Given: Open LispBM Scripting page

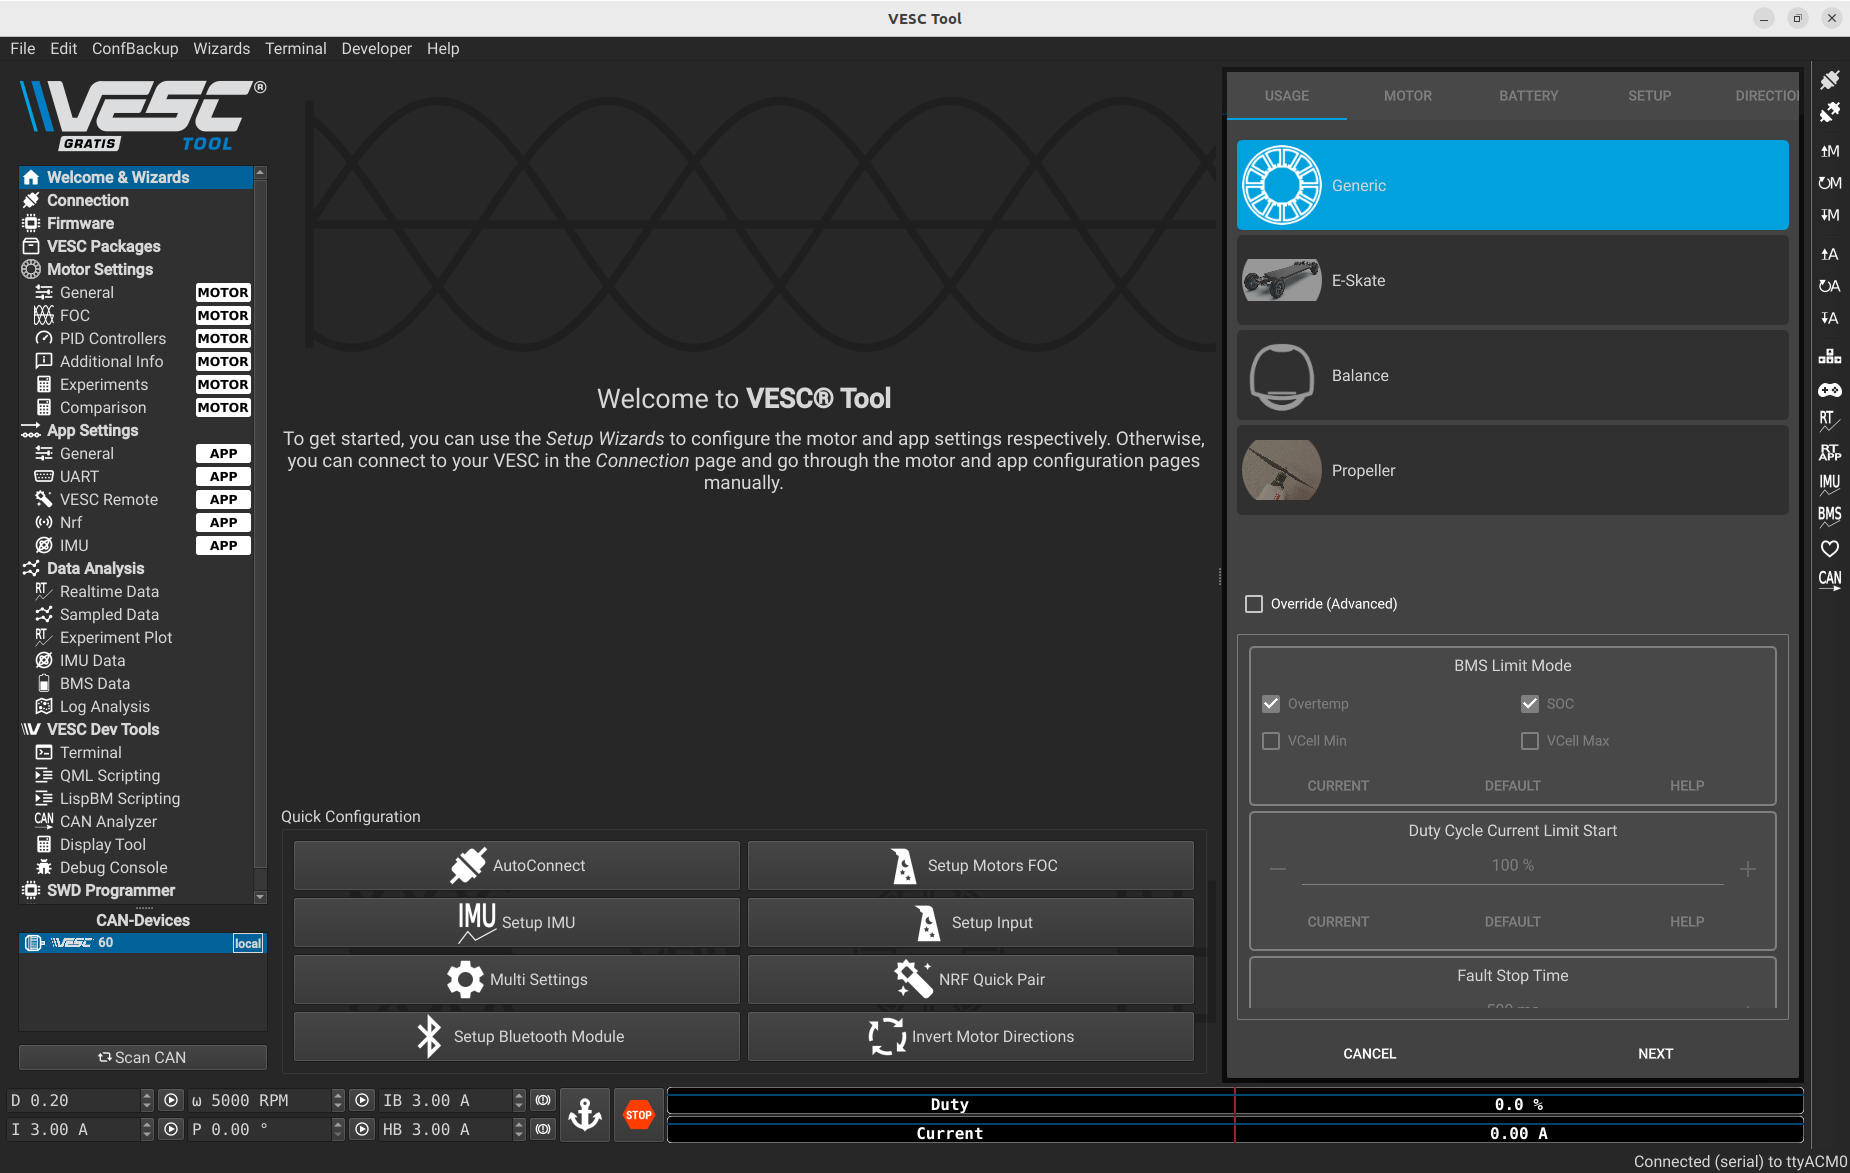Looking at the screenshot, I should coord(120,799).
